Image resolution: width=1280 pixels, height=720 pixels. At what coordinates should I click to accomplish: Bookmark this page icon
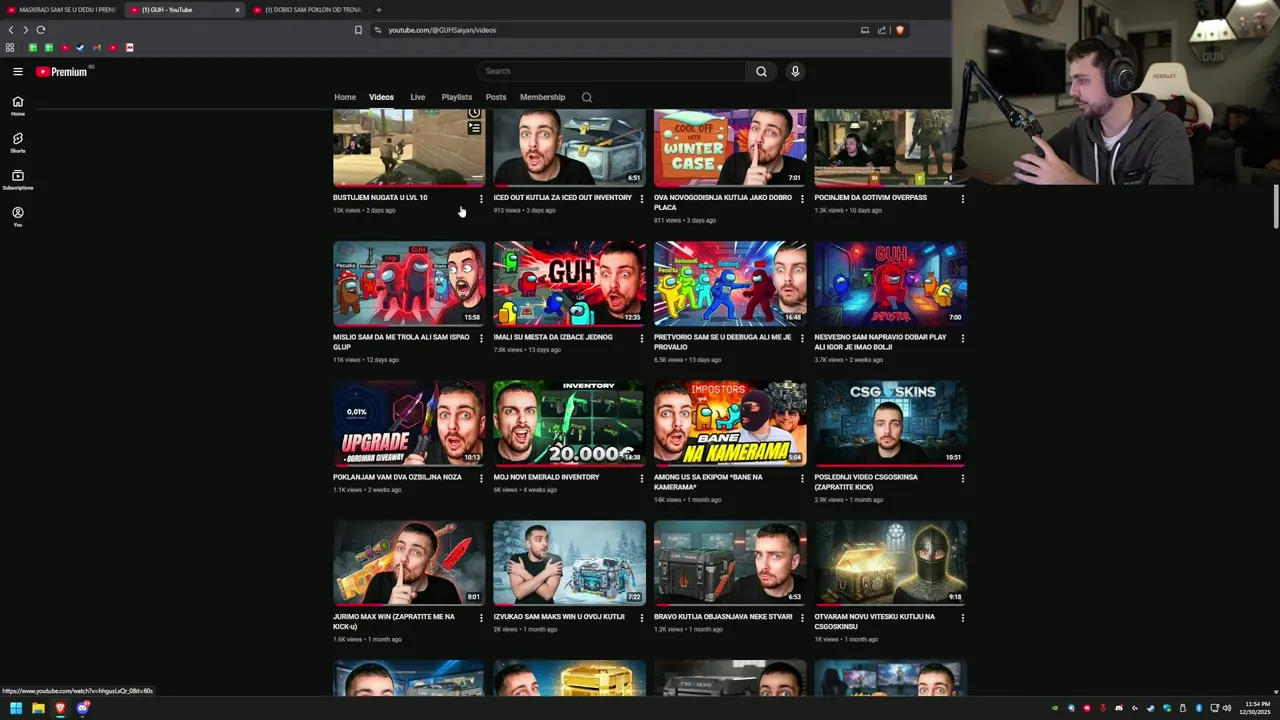click(x=358, y=30)
